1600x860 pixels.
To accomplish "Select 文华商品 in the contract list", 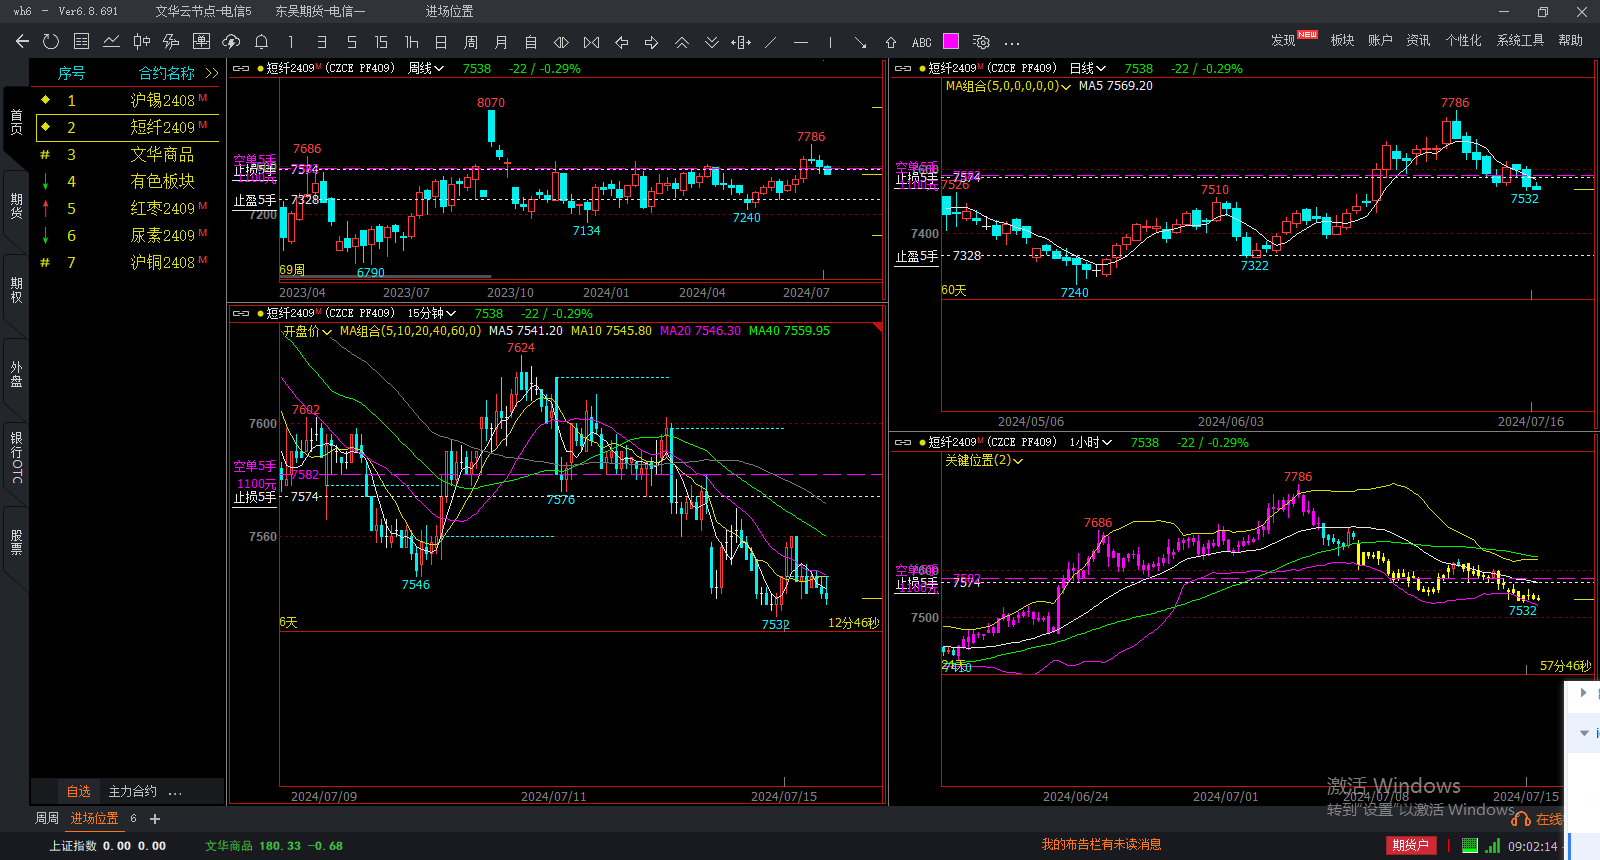I will [127, 154].
